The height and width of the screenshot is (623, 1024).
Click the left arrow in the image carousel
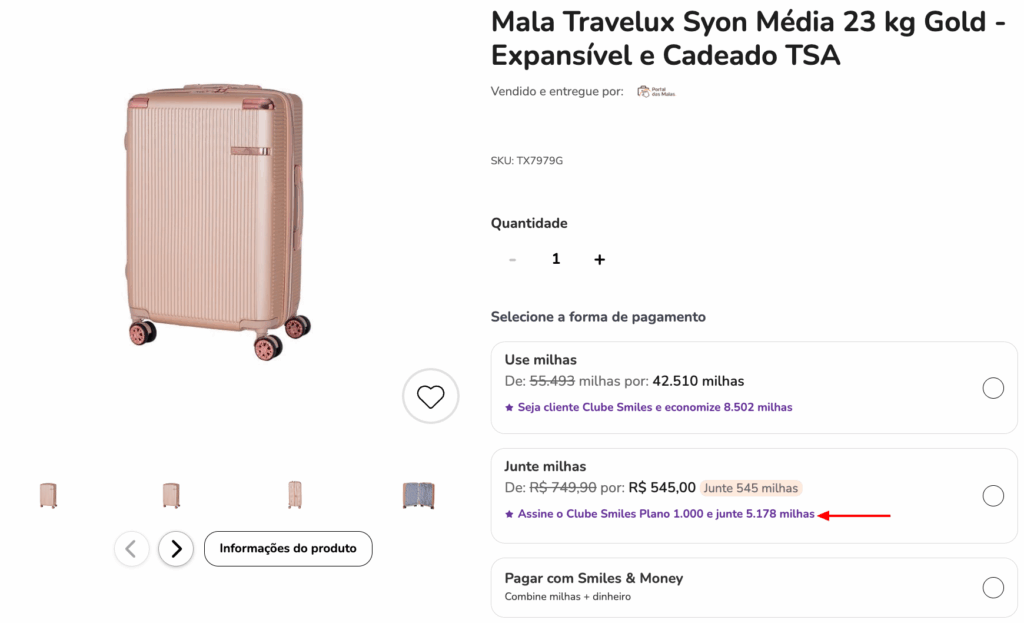pos(132,548)
